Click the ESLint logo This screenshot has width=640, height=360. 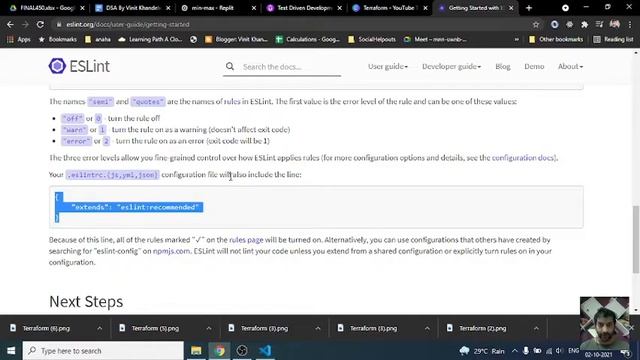[79, 66]
